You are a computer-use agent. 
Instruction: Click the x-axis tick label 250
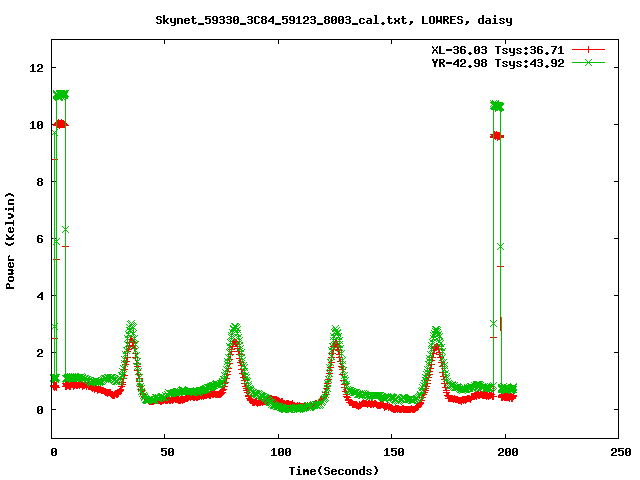[x=620, y=452]
